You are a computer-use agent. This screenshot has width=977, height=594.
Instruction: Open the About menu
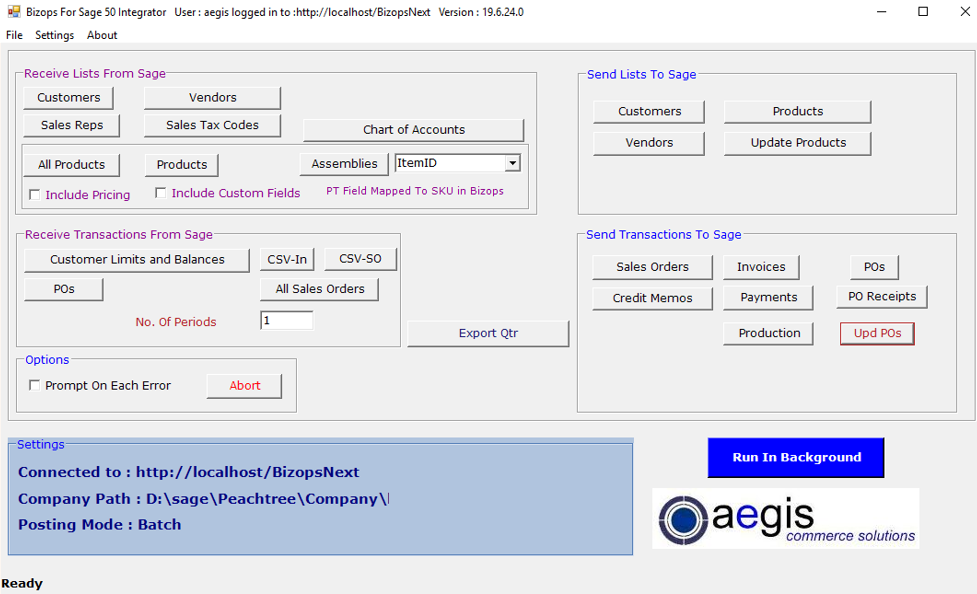tap(102, 35)
